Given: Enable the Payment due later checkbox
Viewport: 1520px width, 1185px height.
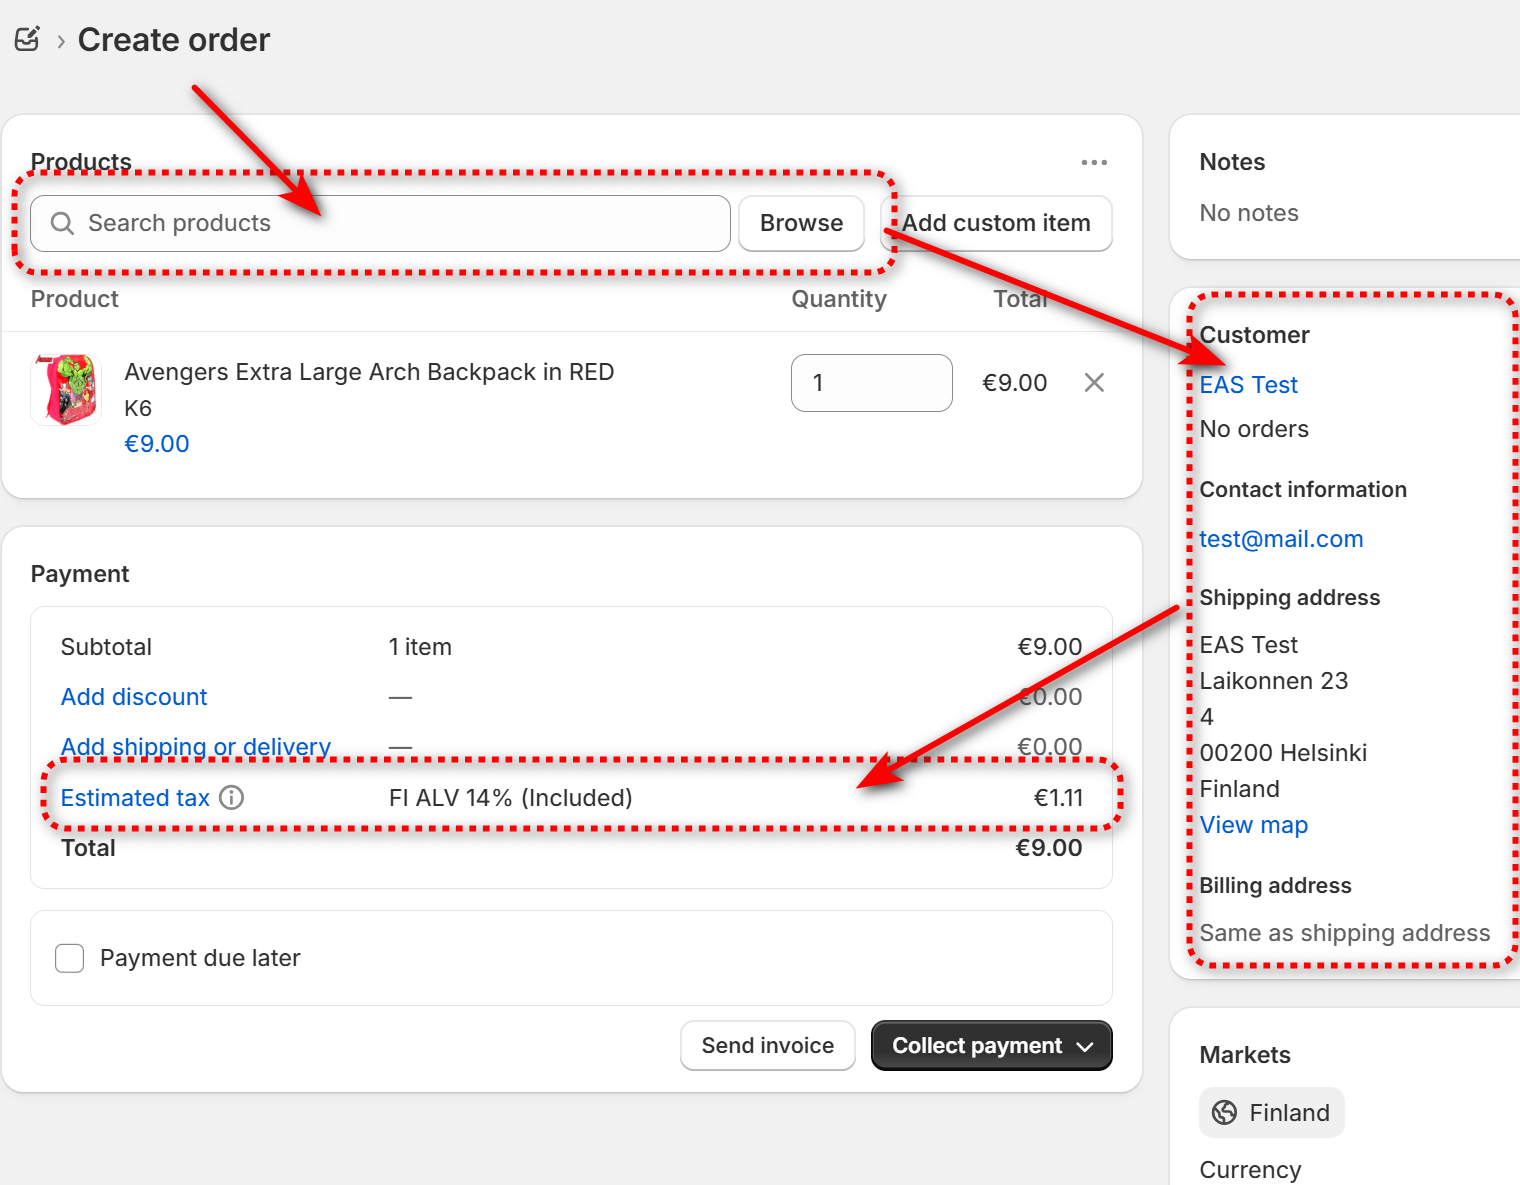Looking at the screenshot, I should (x=70, y=958).
